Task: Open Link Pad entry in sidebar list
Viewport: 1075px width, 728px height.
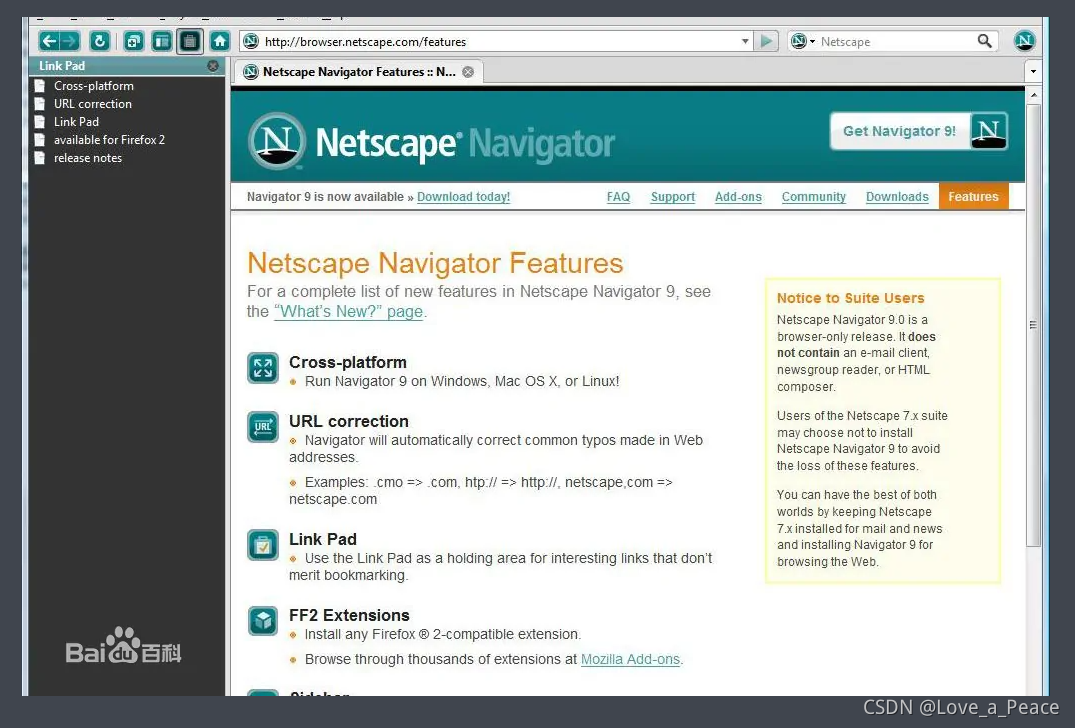Action: [x=76, y=121]
